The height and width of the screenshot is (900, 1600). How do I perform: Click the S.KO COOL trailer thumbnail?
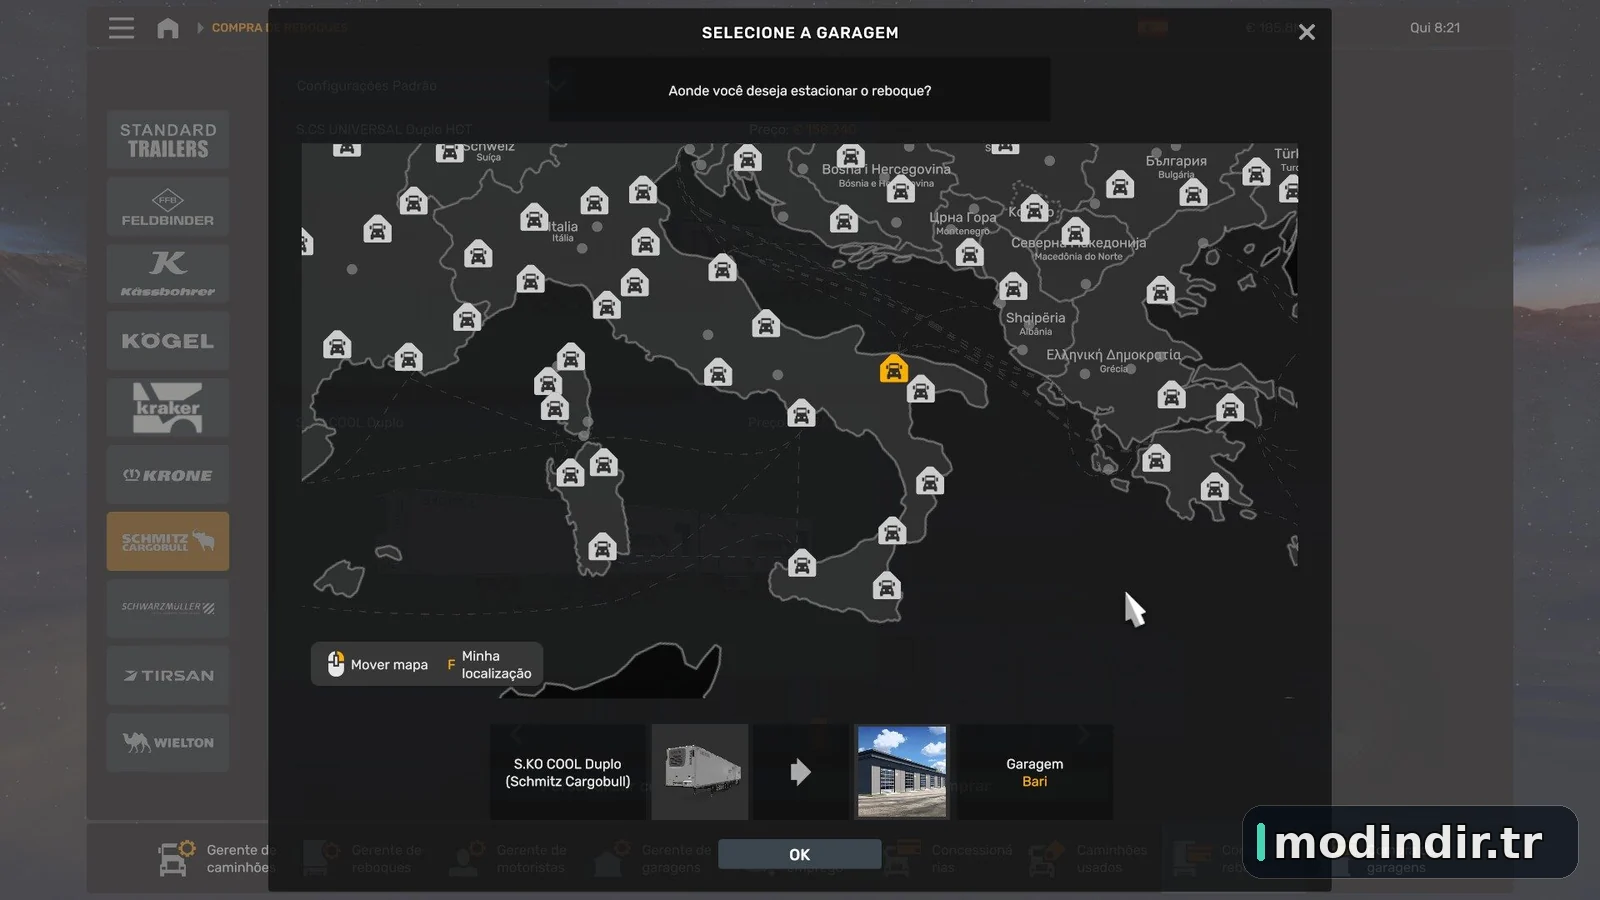[x=700, y=772]
